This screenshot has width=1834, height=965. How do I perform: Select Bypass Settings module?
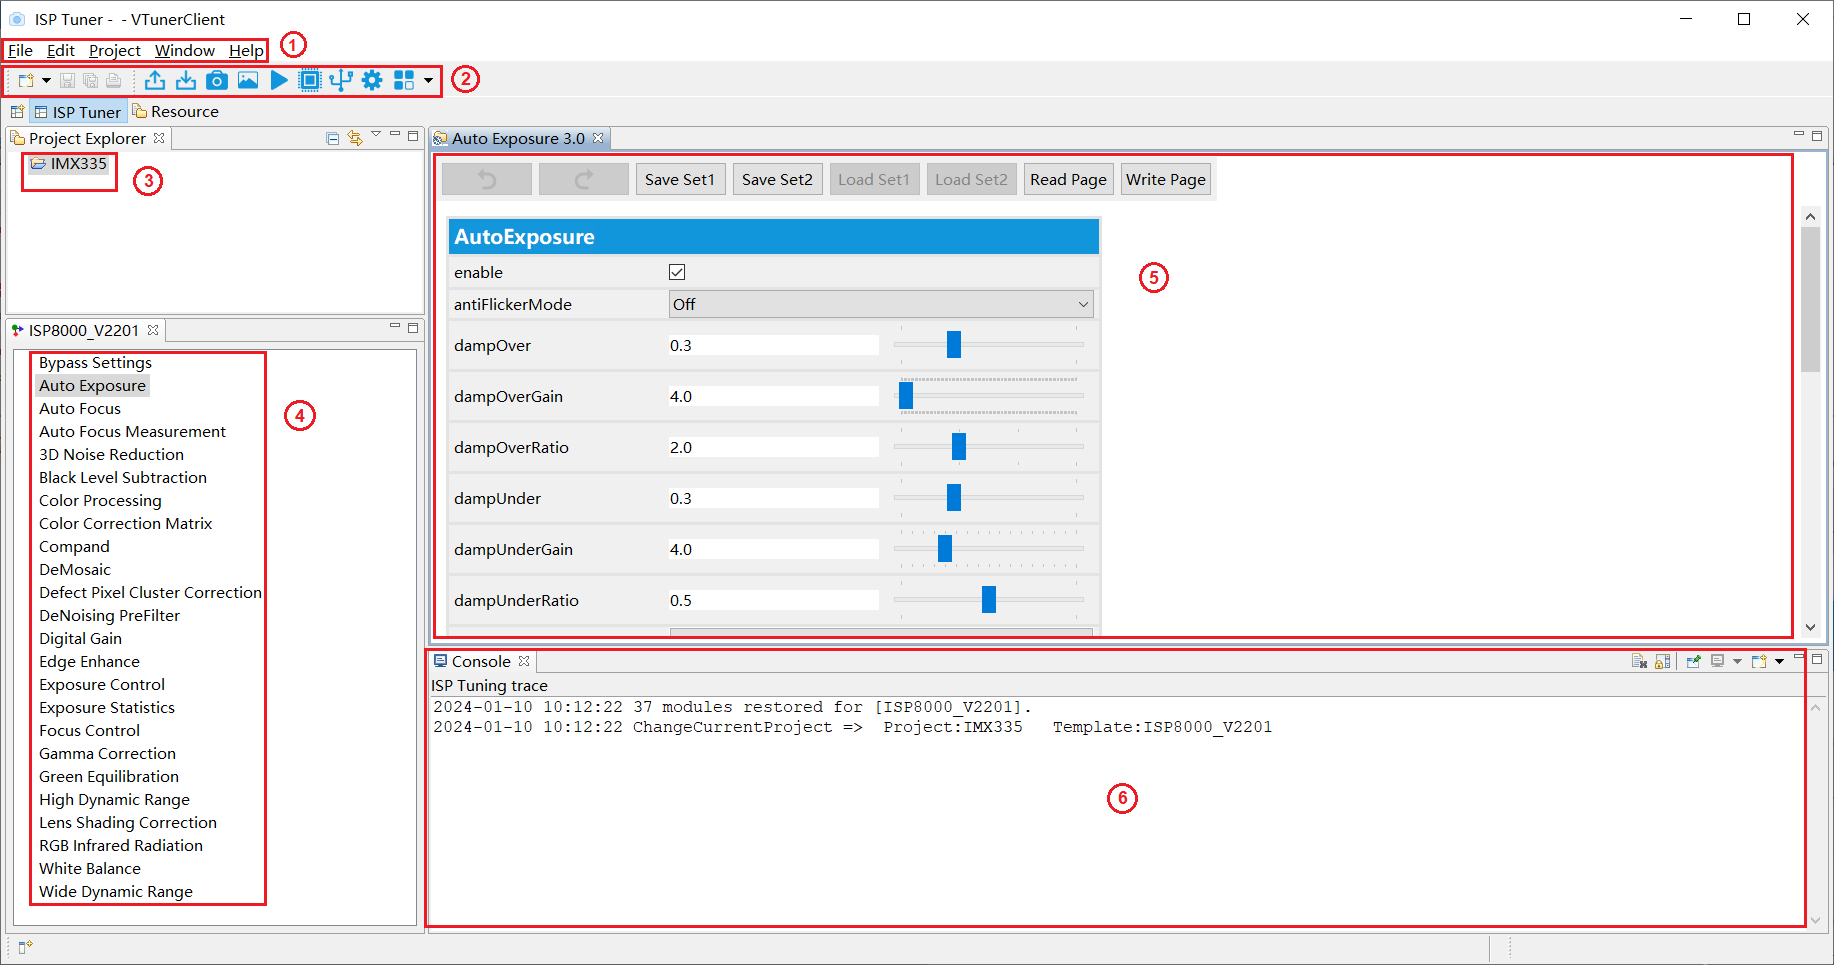pos(95,363)
